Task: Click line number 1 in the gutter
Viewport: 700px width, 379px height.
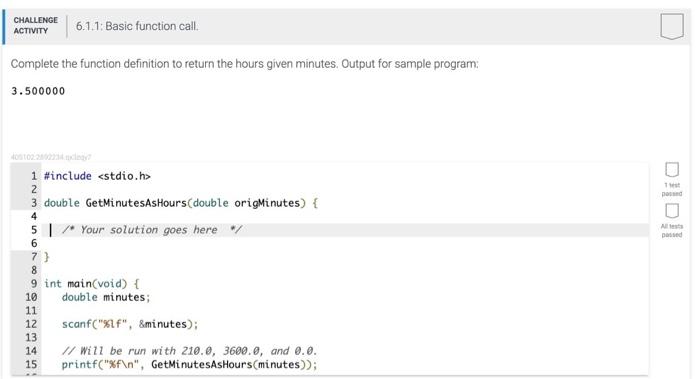Action: click(34, 176)
